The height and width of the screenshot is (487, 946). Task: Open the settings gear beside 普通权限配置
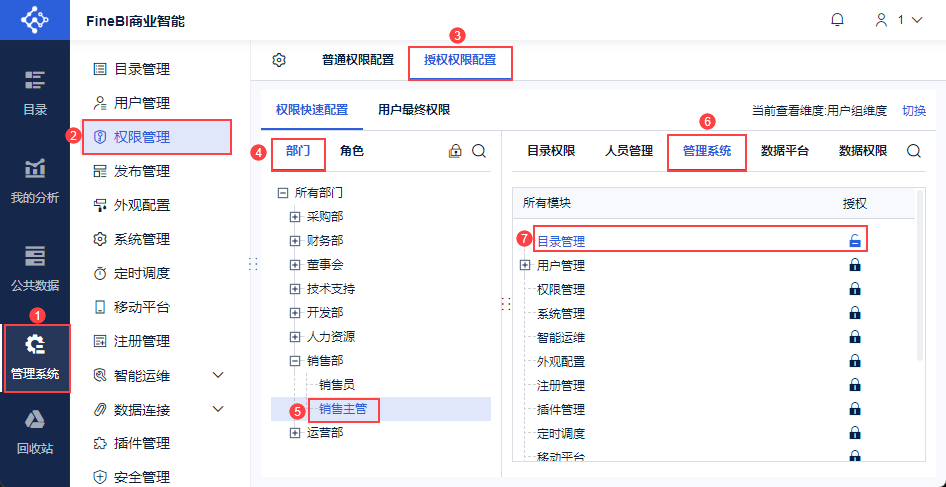tap(280, 60)
